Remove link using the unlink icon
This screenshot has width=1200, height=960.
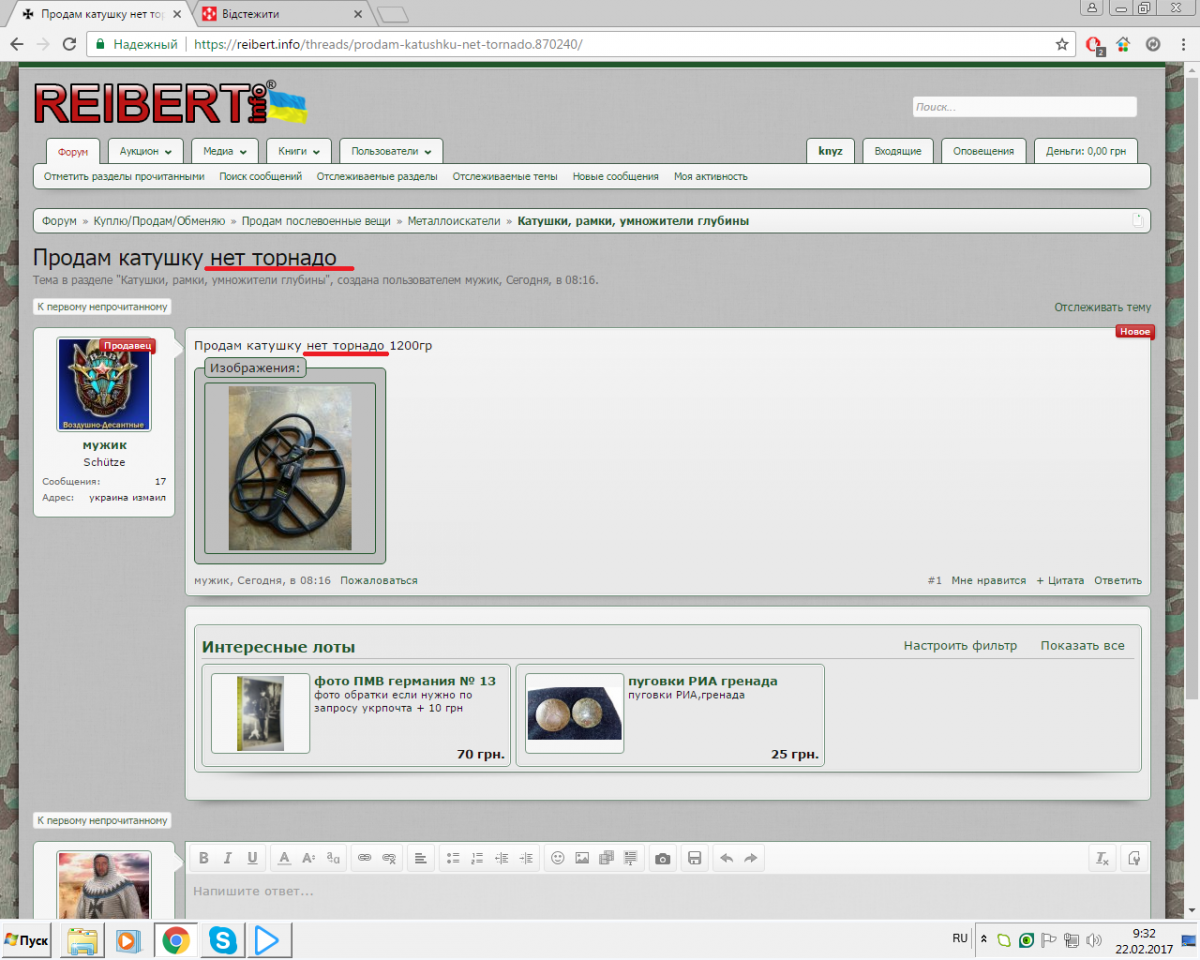click(x=390, y=858)
